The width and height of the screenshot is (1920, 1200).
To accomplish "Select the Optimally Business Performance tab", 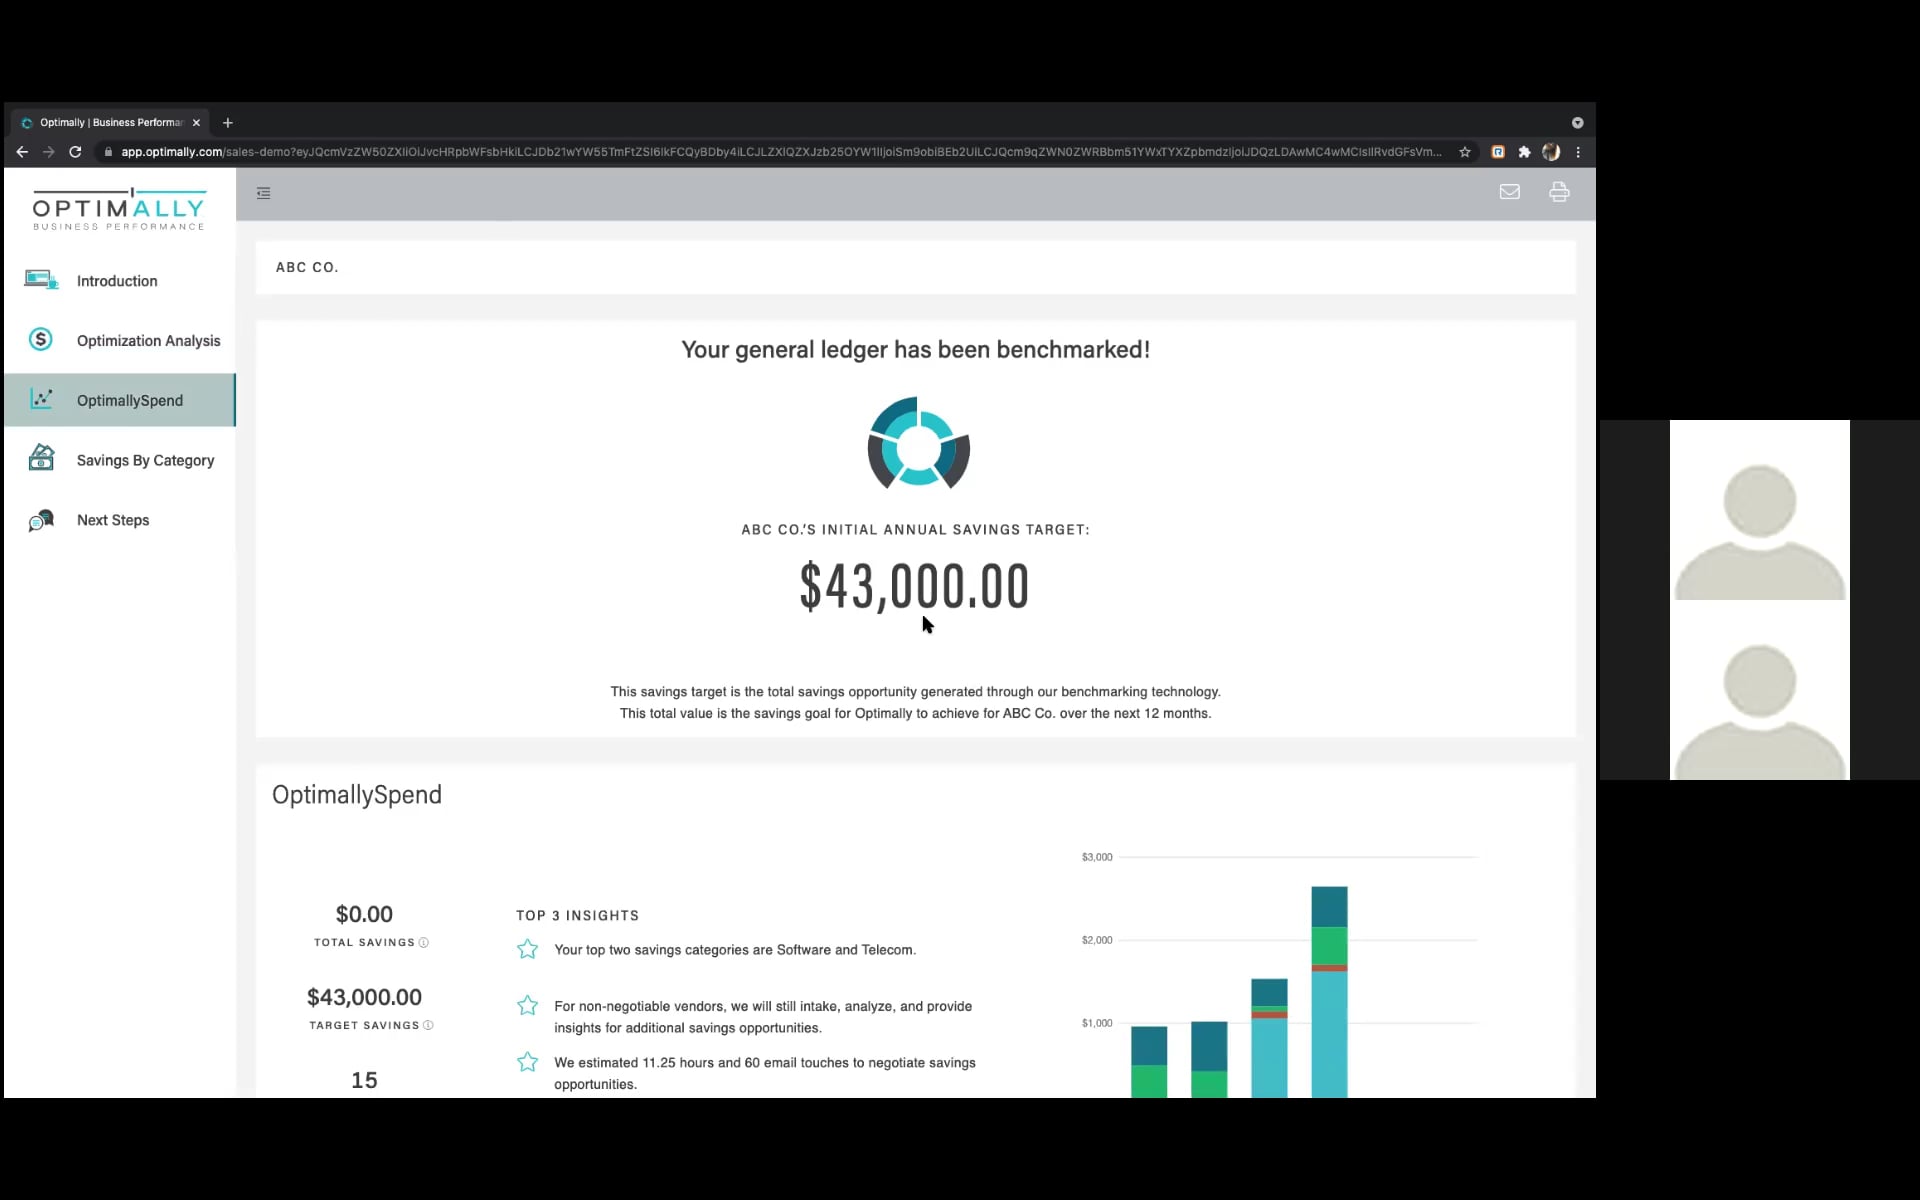I will coord(110,123).
